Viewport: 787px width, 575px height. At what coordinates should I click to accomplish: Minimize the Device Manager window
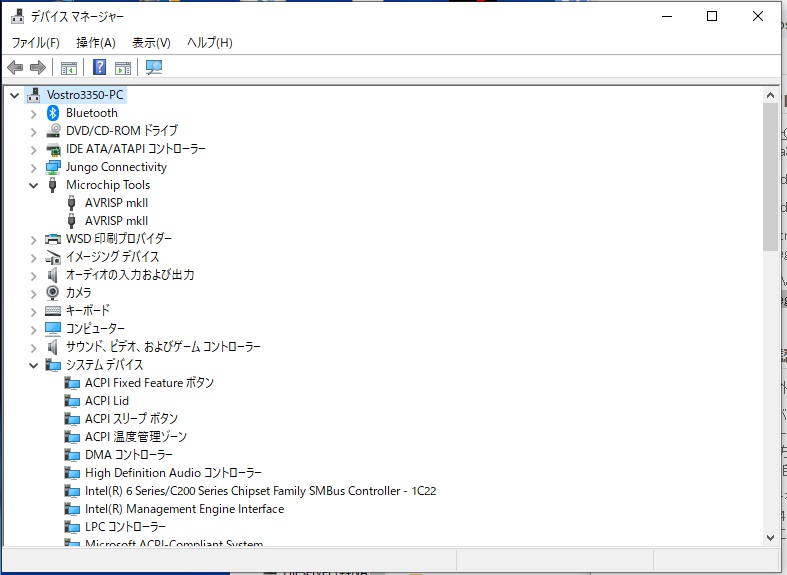click(x=667, y=17)
